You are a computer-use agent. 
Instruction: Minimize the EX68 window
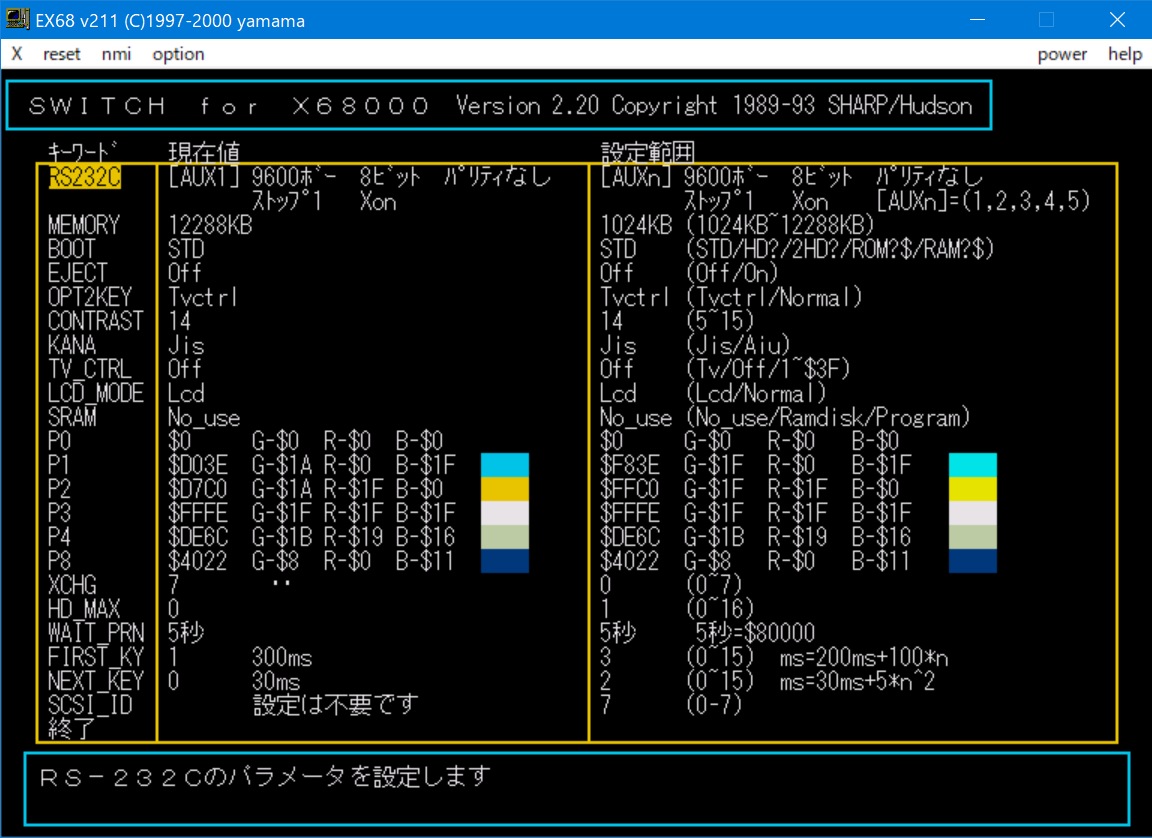coord(977,20)
